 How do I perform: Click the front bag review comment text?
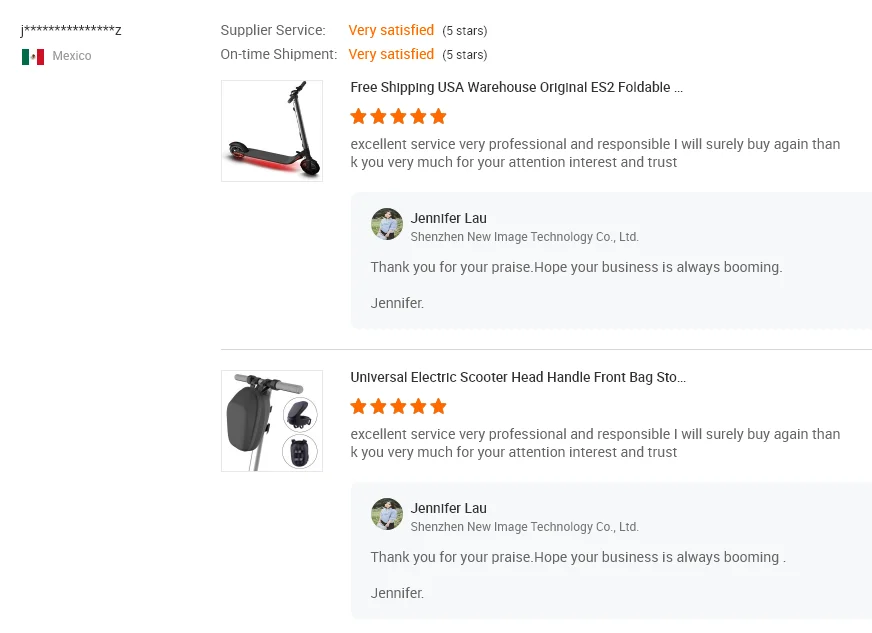coord(595,443)
